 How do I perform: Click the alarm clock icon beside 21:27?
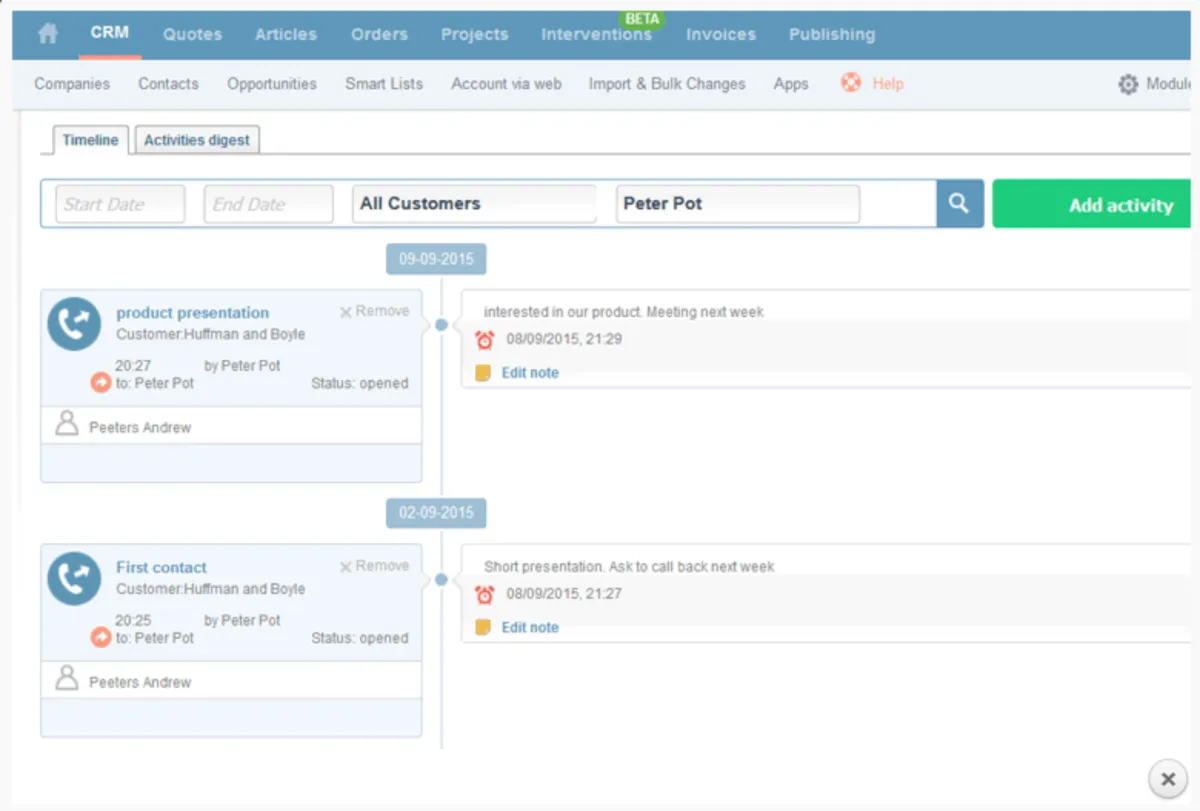[x=485, y=595]
